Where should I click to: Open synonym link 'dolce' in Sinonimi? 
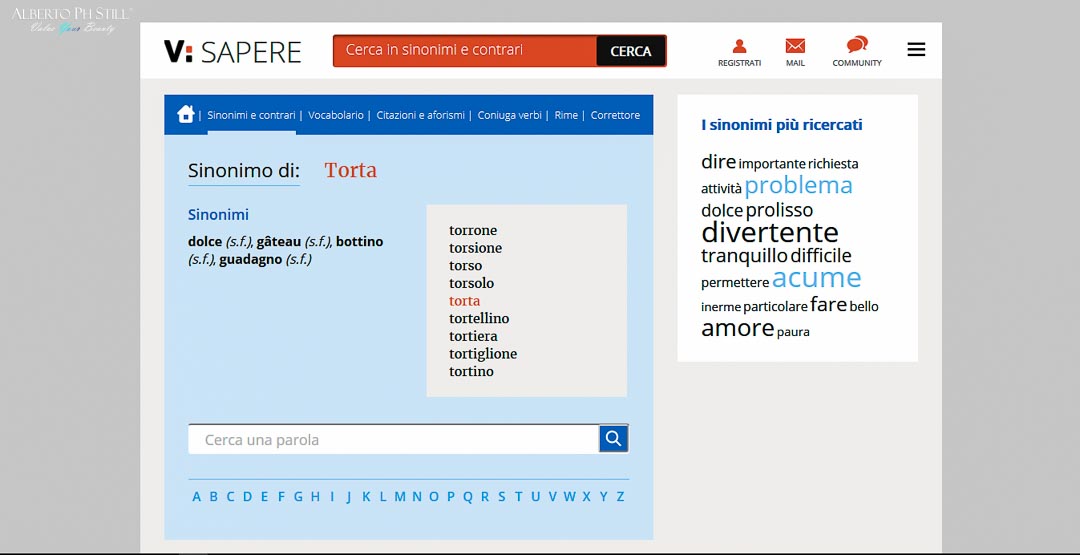(205, 242)
